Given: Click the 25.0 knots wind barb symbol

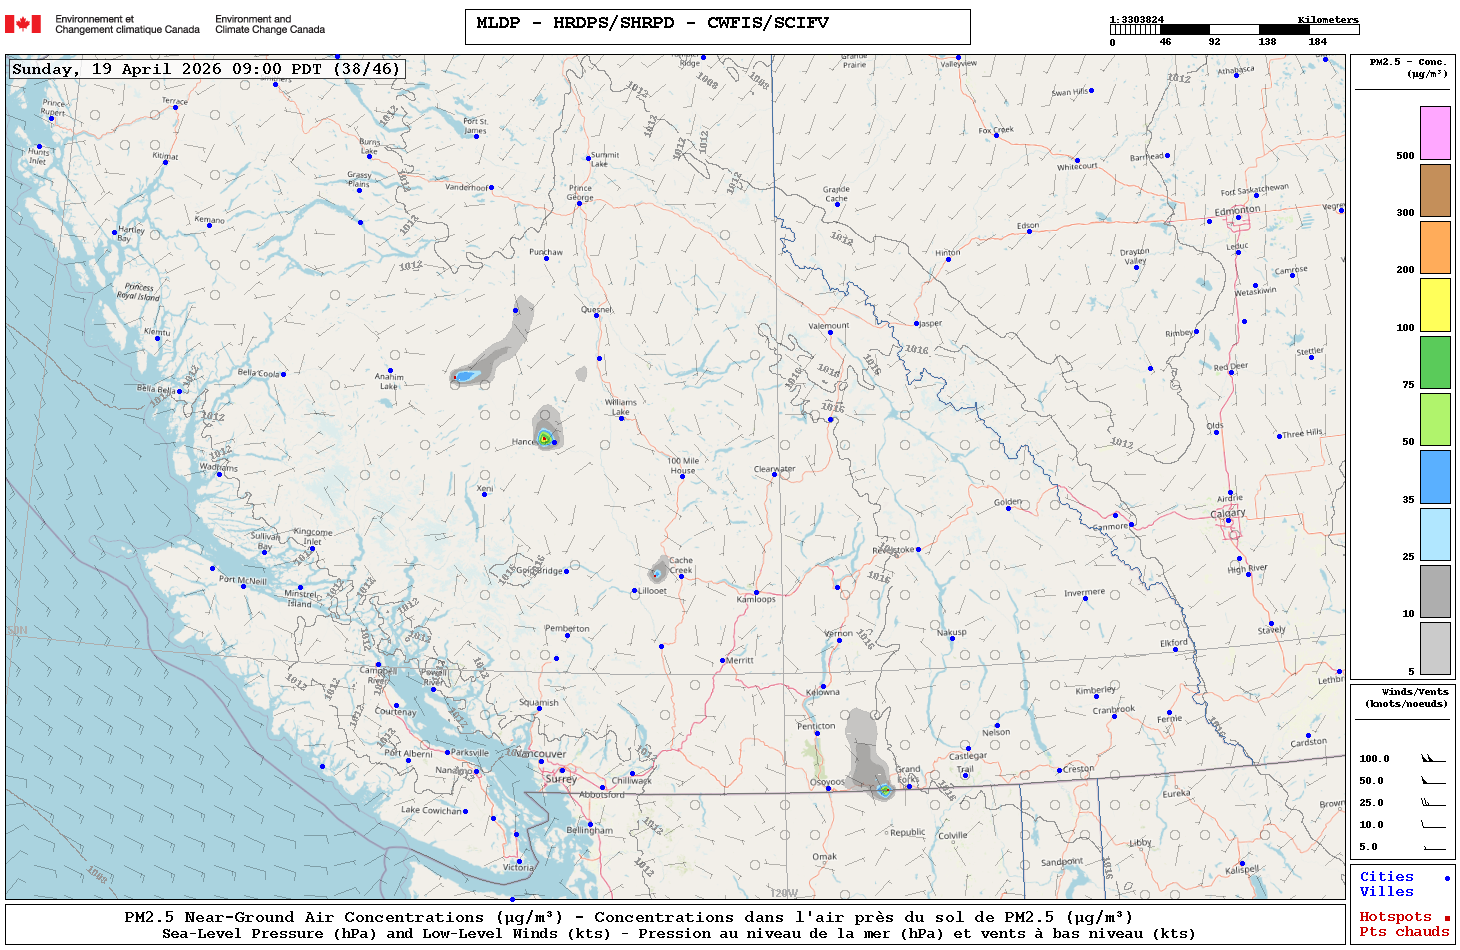Looking at the screenshot, I should (1433, 803).
